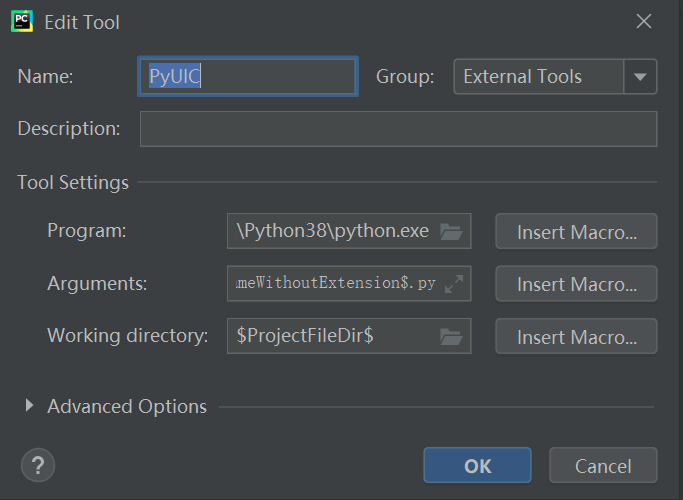This screenshot has height=500, width=683.
Task: Open help with the question mark
Action: click(x=38, y=465)
